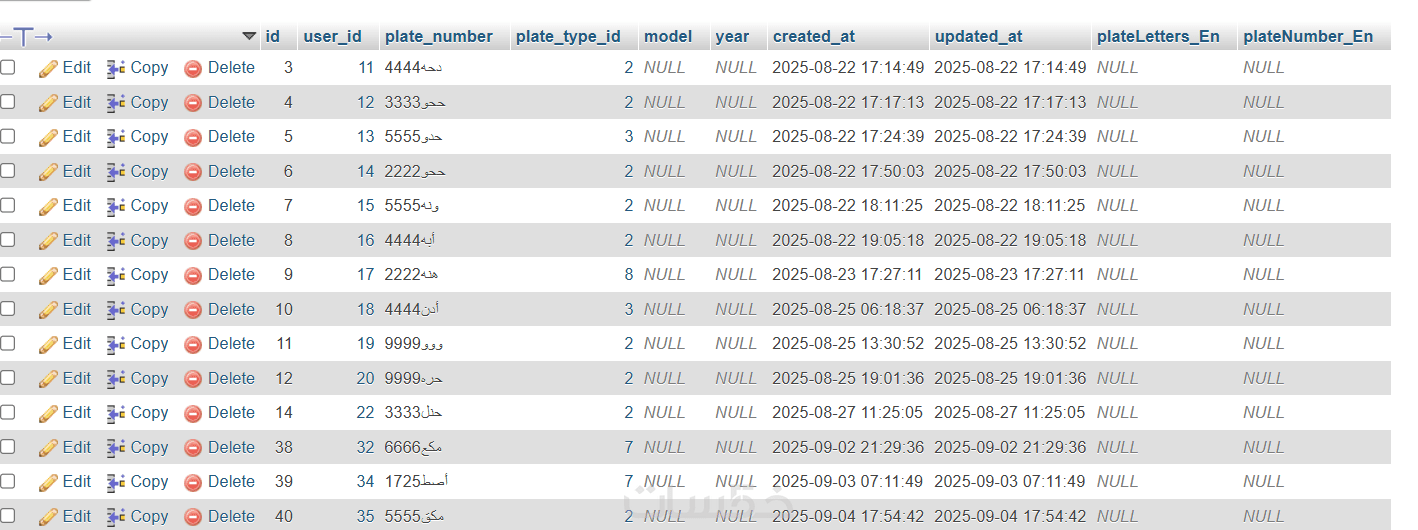Click the Copy icon for row id 5
Screen dimensions: 1418x530
point(116,137)
